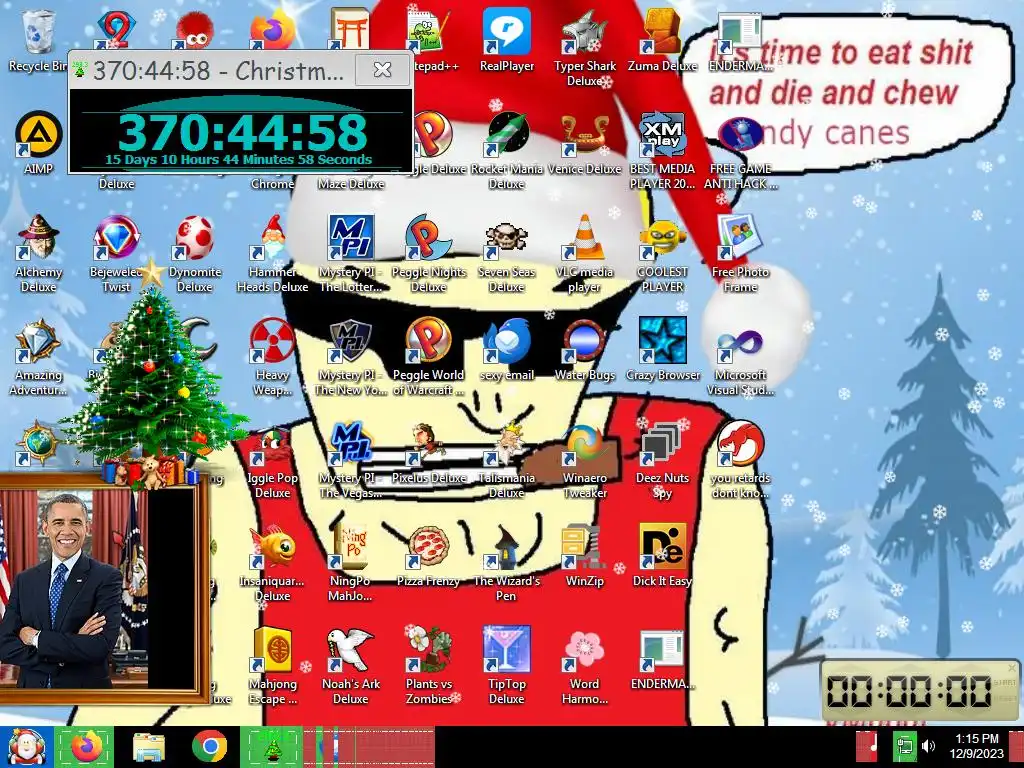Screen dimensions: 1024x768
Task: Open the Santa Start button
Action: [x=26, y=746]
